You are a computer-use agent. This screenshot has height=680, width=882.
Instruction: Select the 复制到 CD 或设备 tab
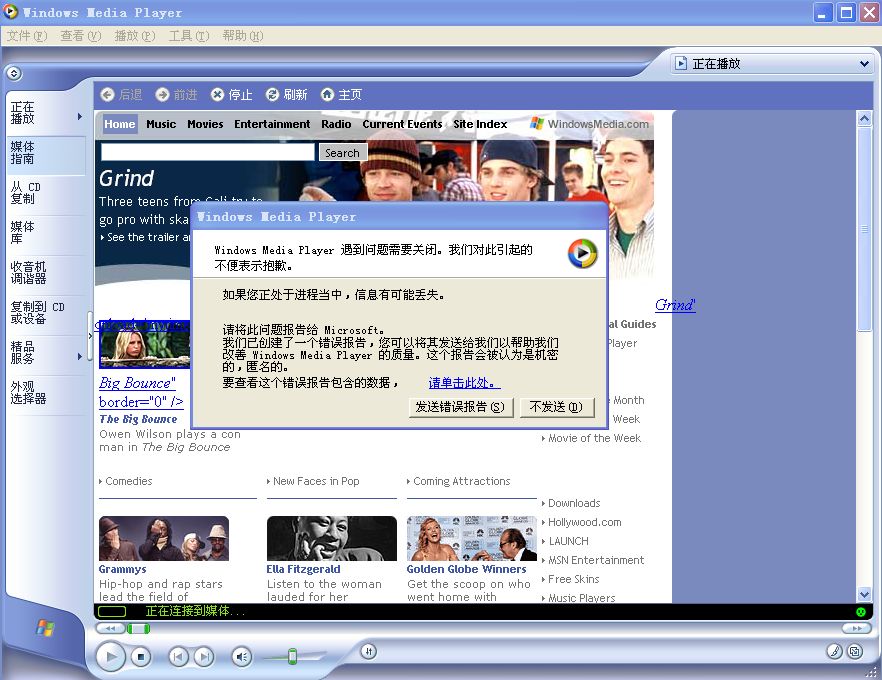pos(46,313)
